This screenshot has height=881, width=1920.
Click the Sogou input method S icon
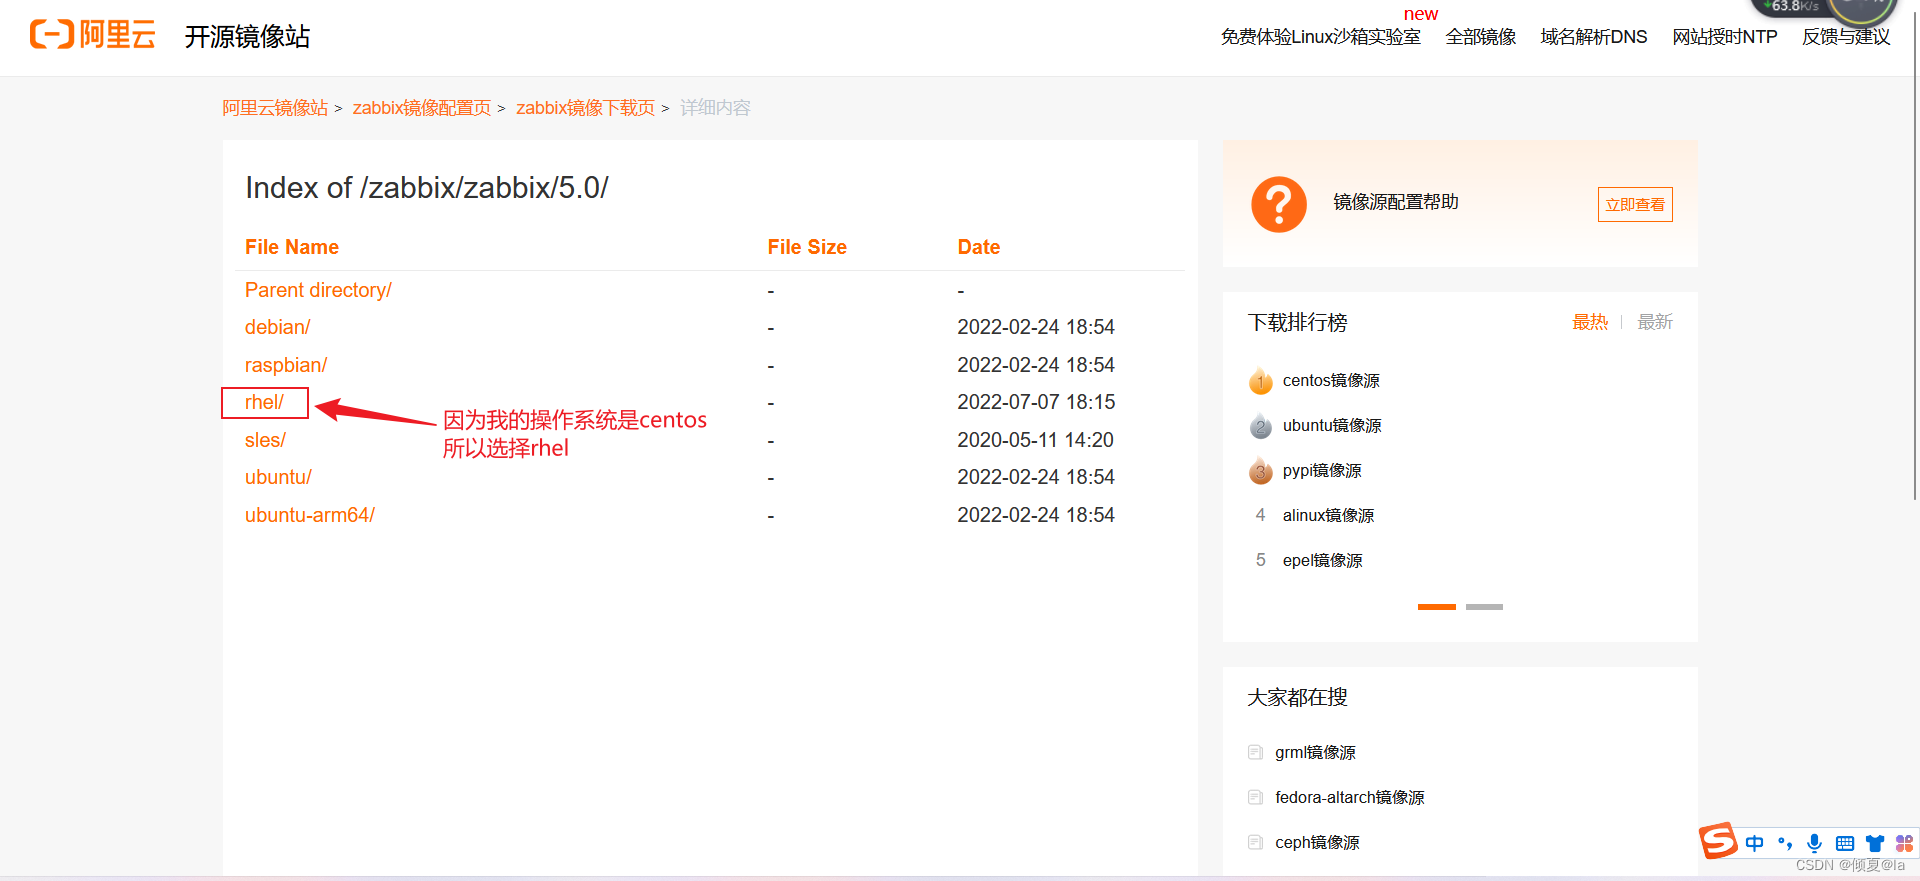[1718, 841]
